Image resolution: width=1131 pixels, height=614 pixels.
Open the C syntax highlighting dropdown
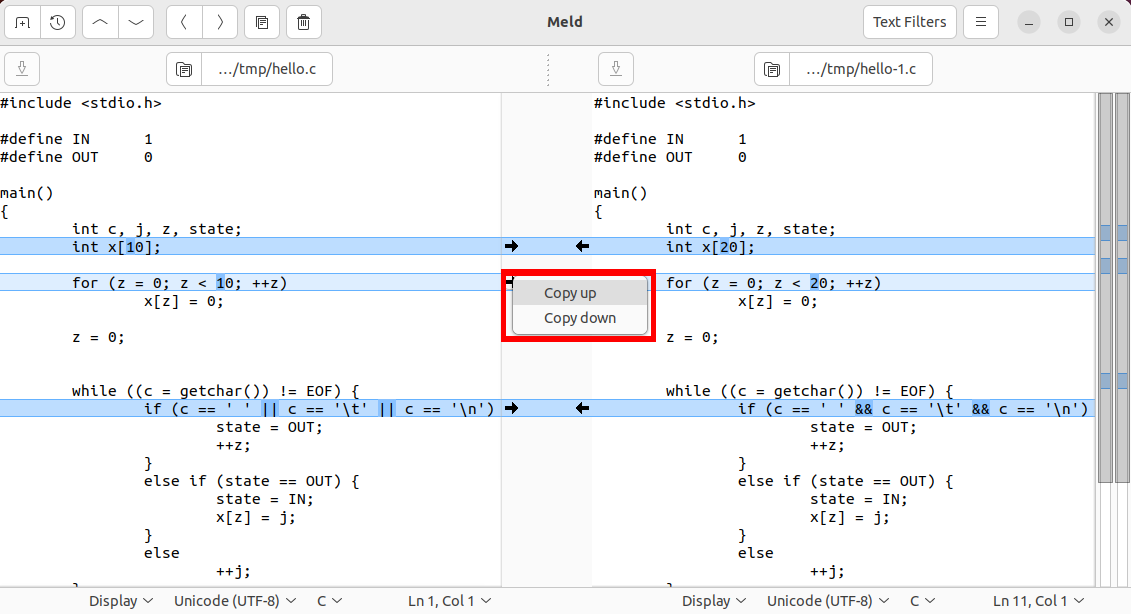tap(329, 600)
